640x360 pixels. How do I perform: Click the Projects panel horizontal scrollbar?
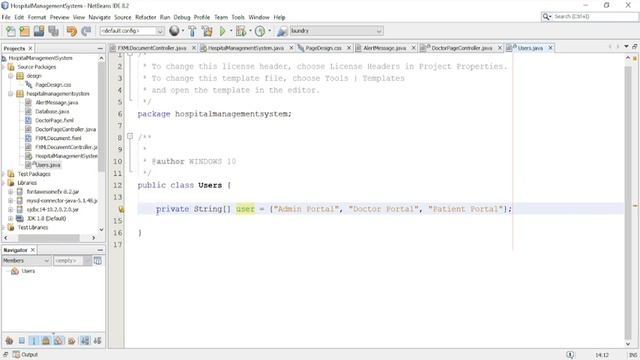point(49,238)
